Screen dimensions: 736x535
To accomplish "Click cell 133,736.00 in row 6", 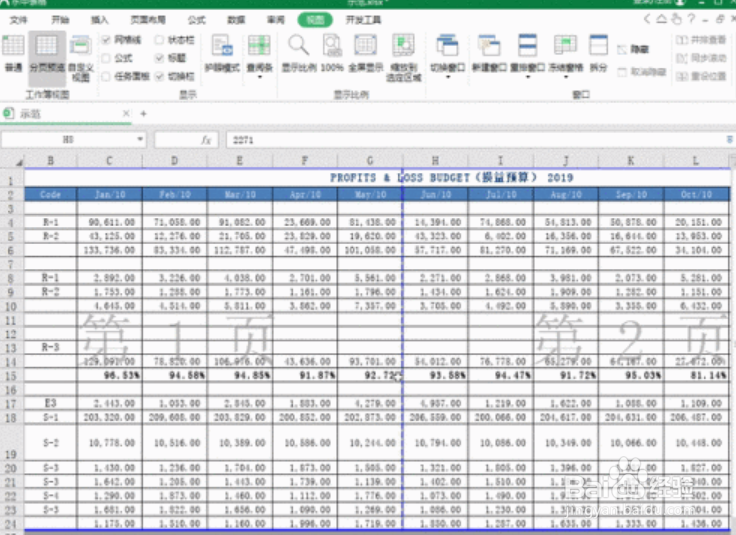I will tap(109, 250).
